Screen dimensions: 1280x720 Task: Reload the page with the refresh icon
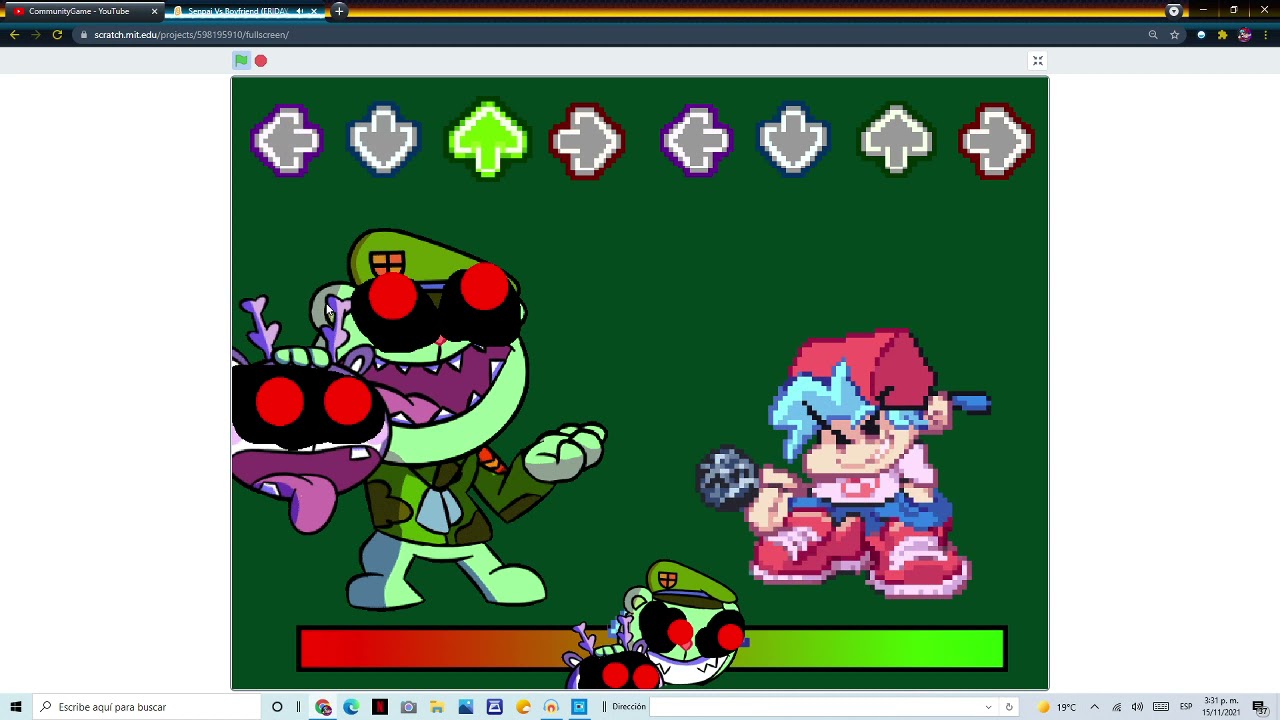tap(57, 35)
